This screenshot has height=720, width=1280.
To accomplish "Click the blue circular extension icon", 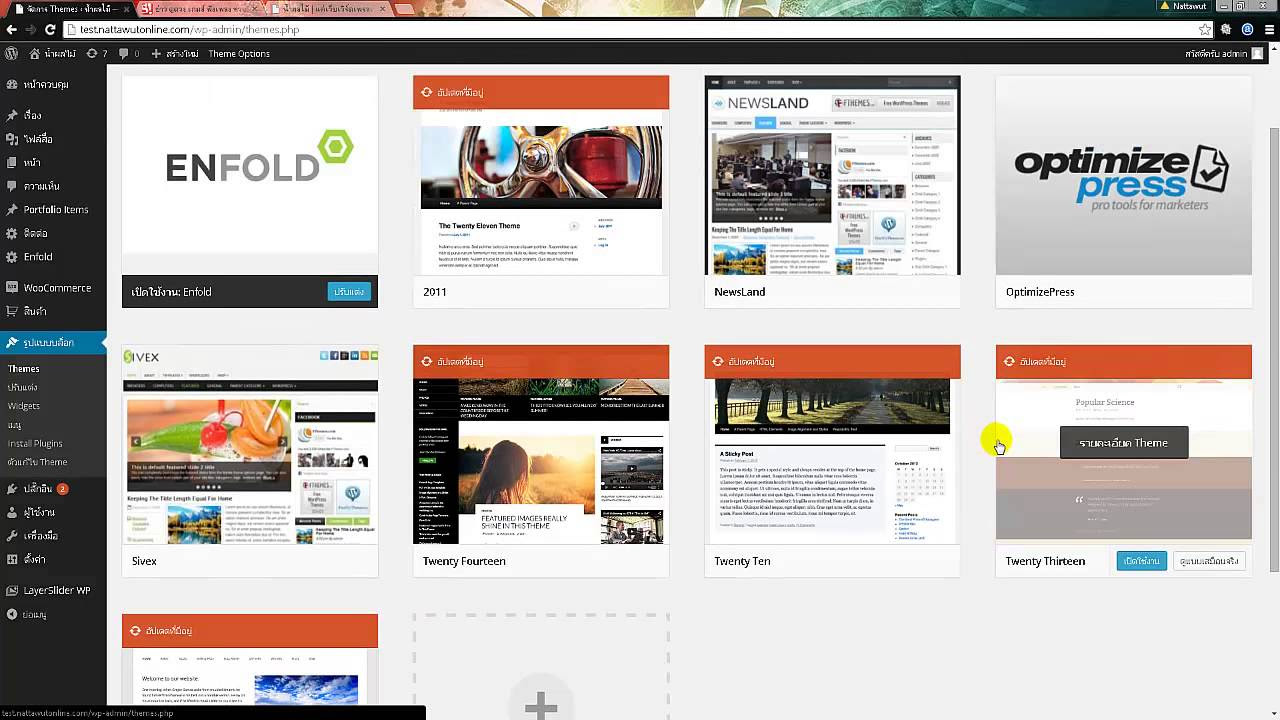I will [x=1247, y=29].
